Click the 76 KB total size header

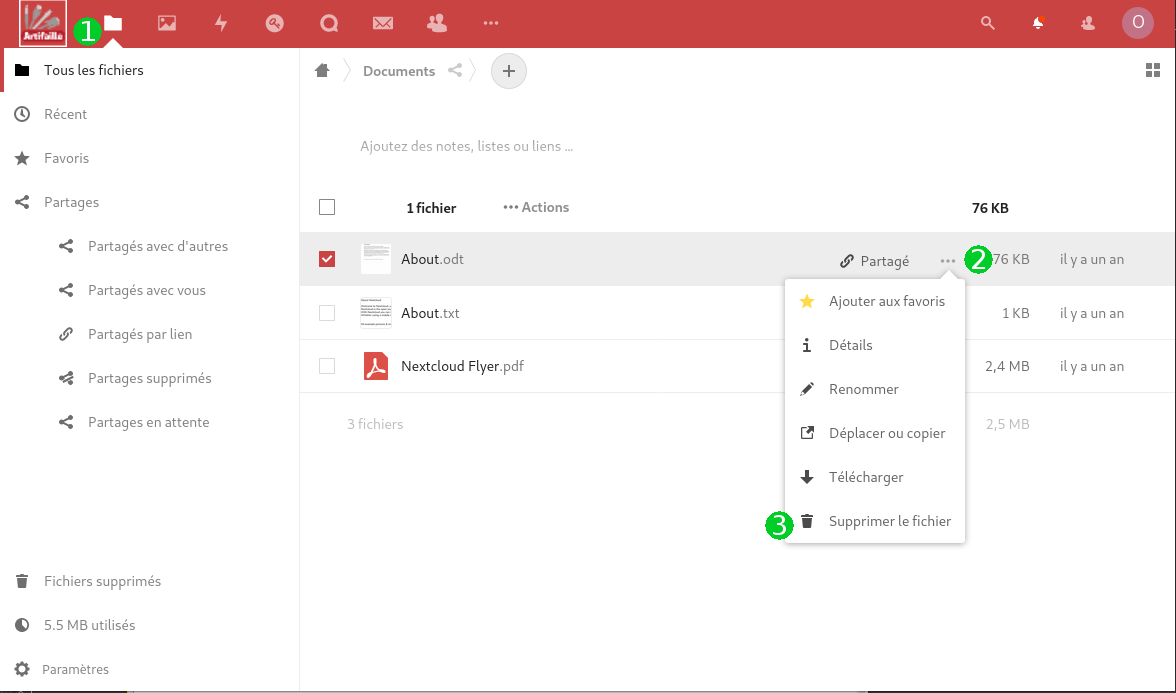990,208
